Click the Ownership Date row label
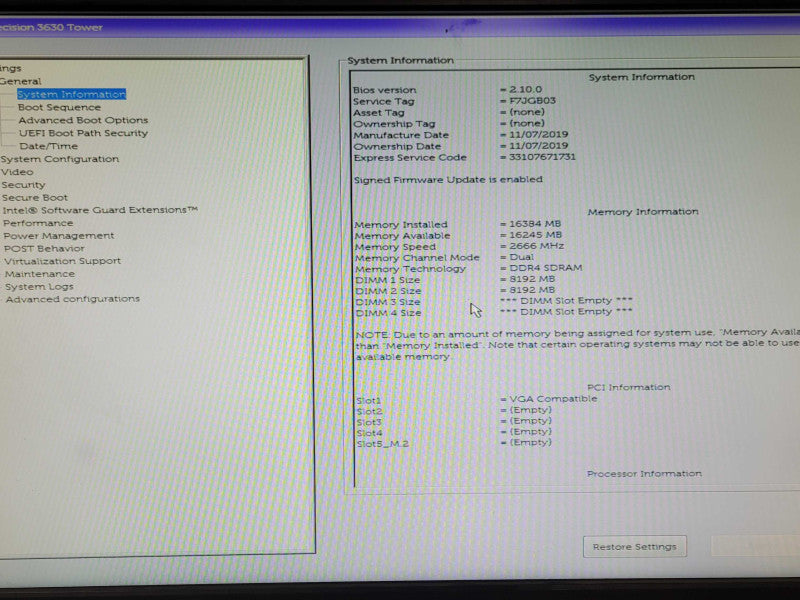Image resolution: width=800 pixels, height=600 pixels. [x=397, y=146]
